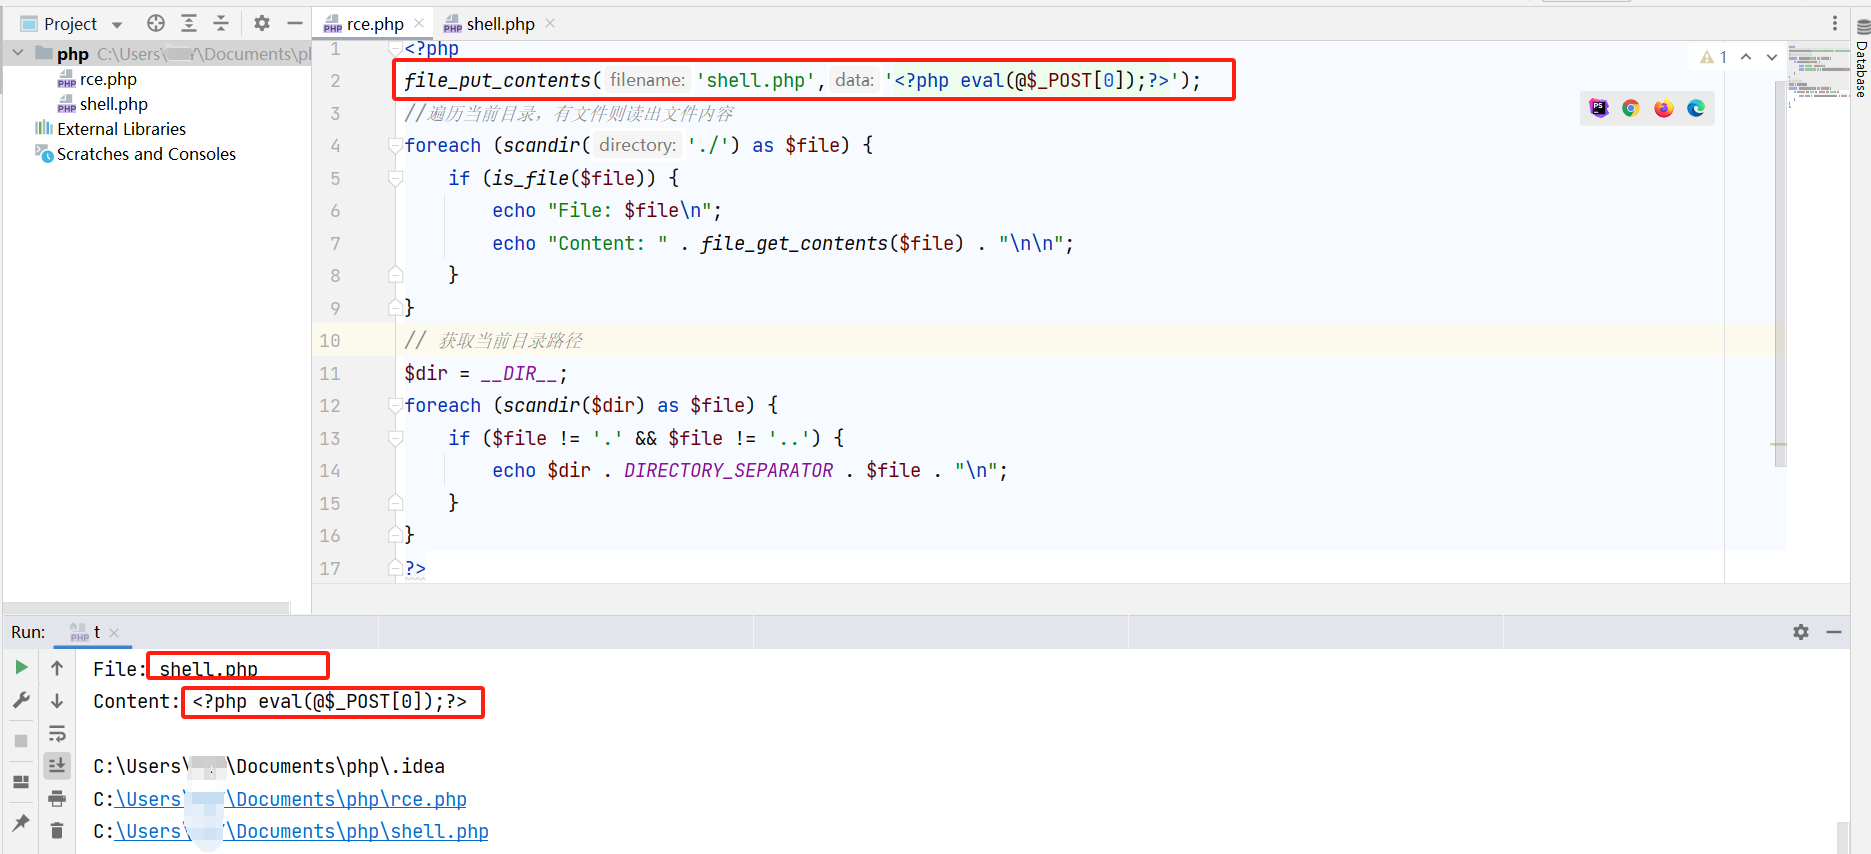Go to previous highlighted error

click(1746, 57)
